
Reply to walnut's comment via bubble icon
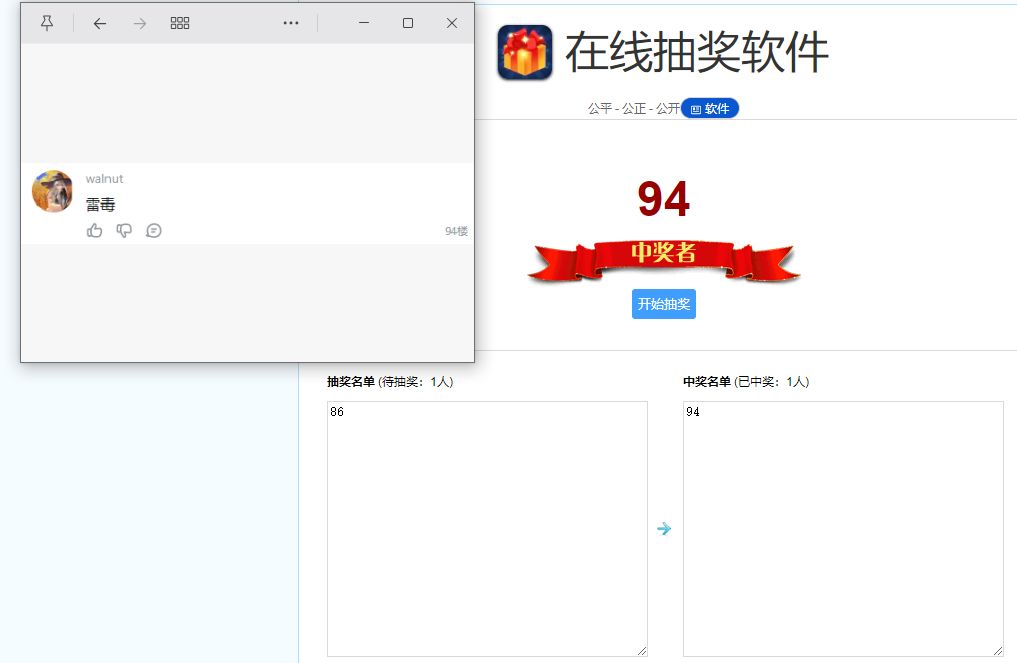tap(154, 230)
